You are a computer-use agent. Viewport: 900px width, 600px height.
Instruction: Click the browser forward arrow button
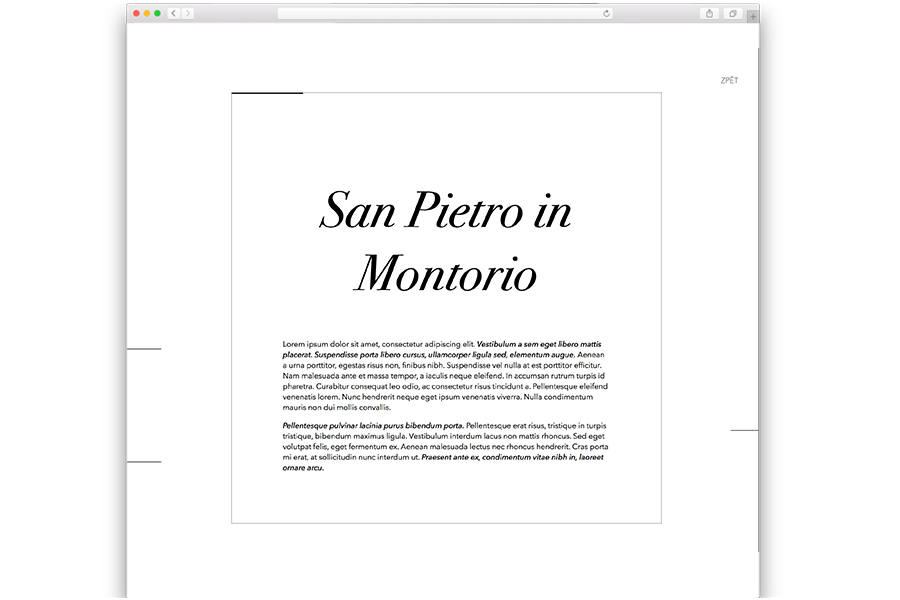coord(188,13)
